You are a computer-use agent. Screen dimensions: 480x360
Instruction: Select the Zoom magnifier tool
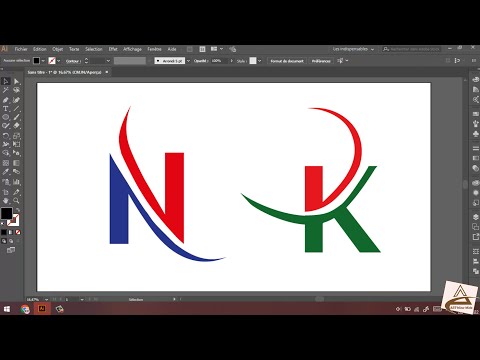16,201
